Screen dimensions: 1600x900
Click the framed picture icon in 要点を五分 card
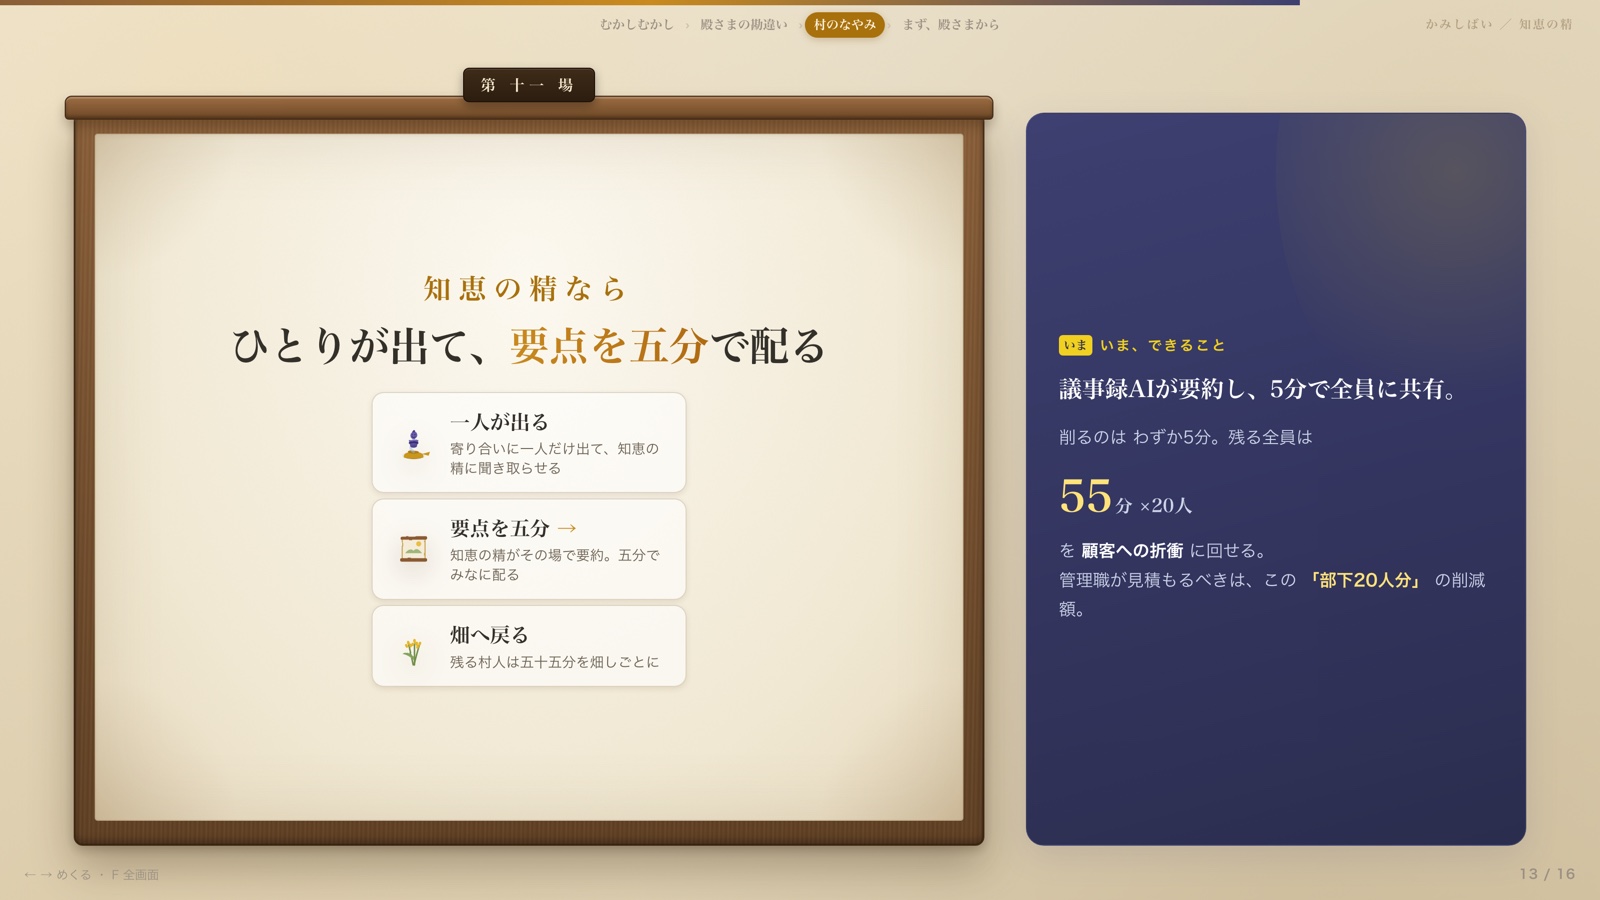(414, 549)
